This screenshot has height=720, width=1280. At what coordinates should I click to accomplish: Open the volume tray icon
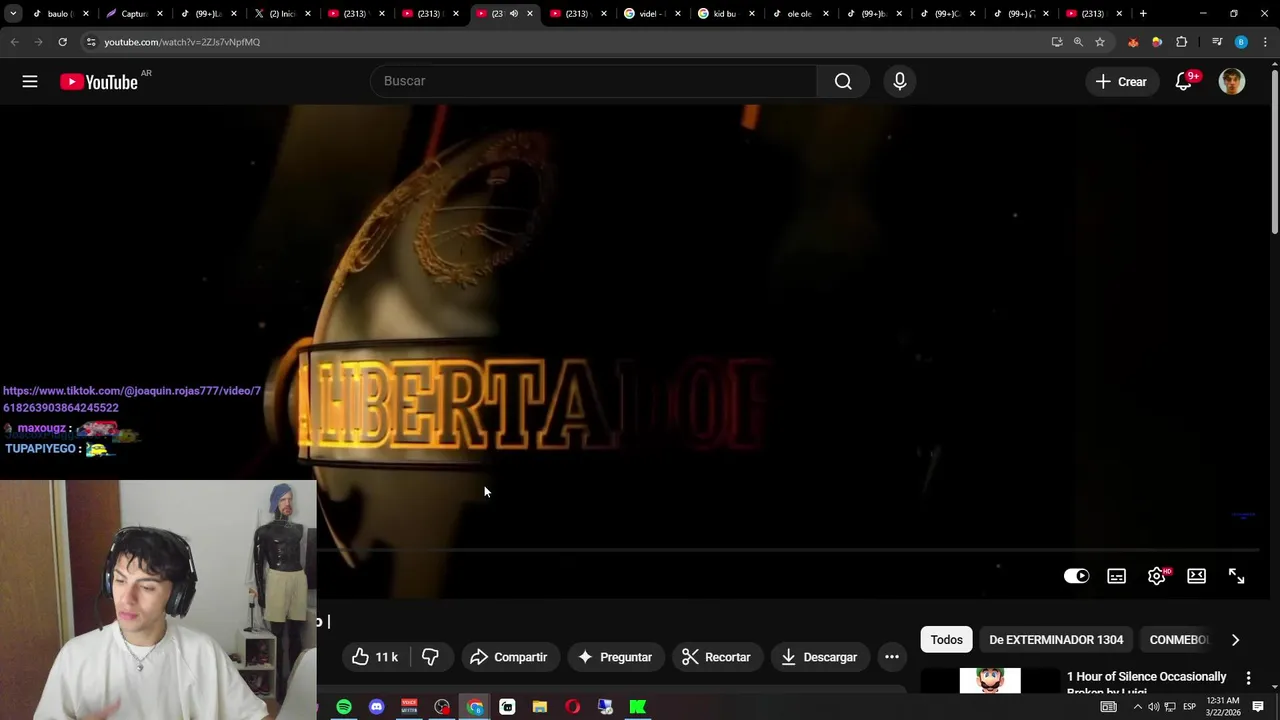[1153, 707]
